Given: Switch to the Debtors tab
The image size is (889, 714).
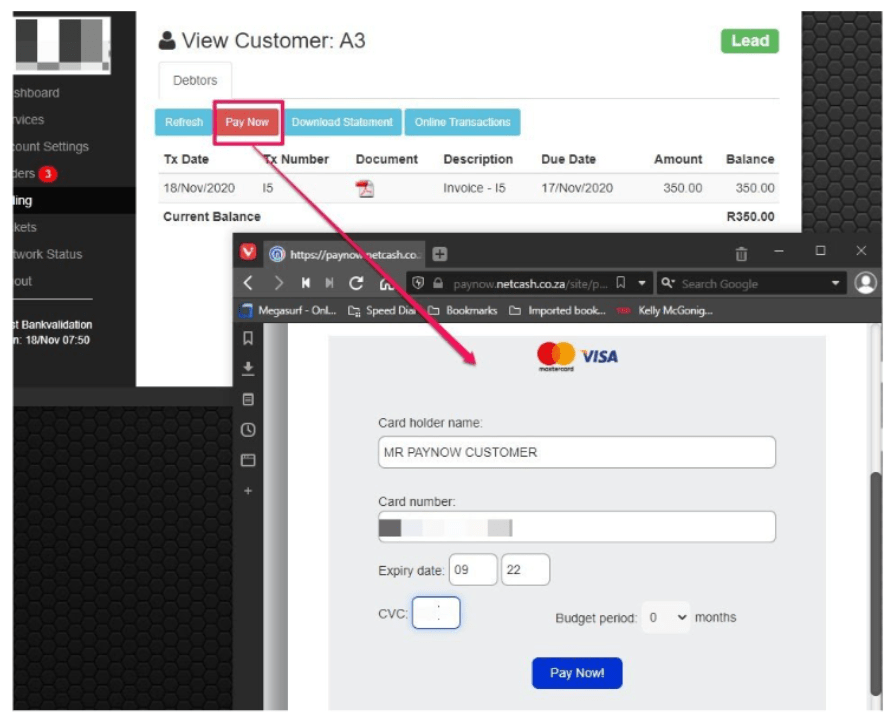Looking at the screenshot, I should point(195,81).
